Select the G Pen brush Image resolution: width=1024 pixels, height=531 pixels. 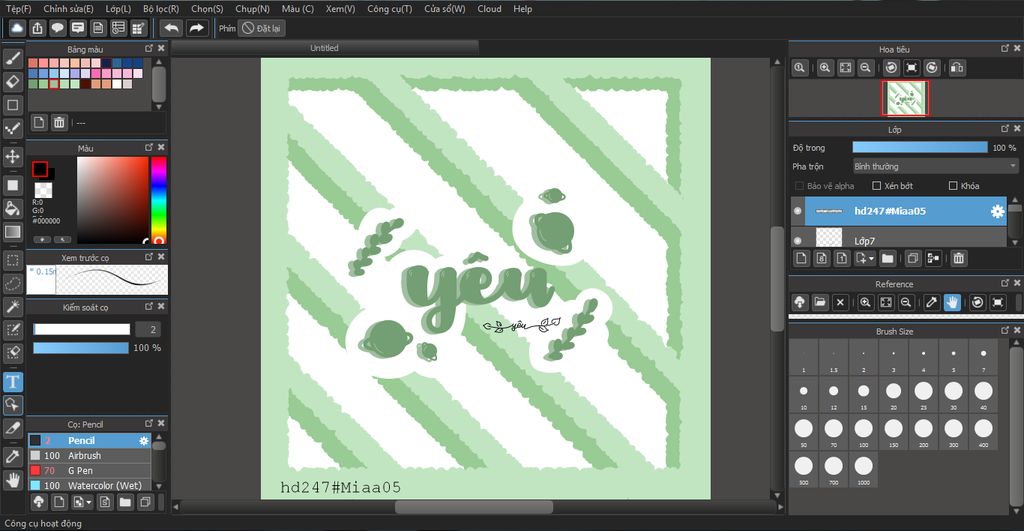click(89, 470)
